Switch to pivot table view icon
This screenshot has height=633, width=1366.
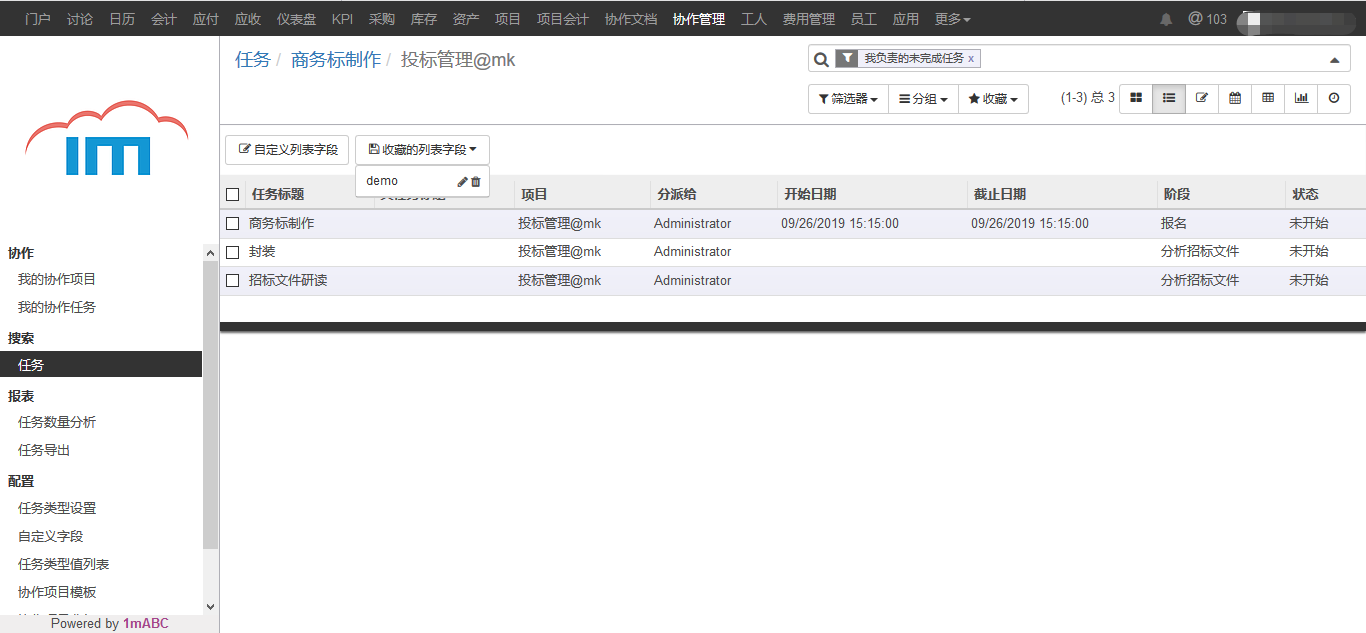[x=1268, y=98]
